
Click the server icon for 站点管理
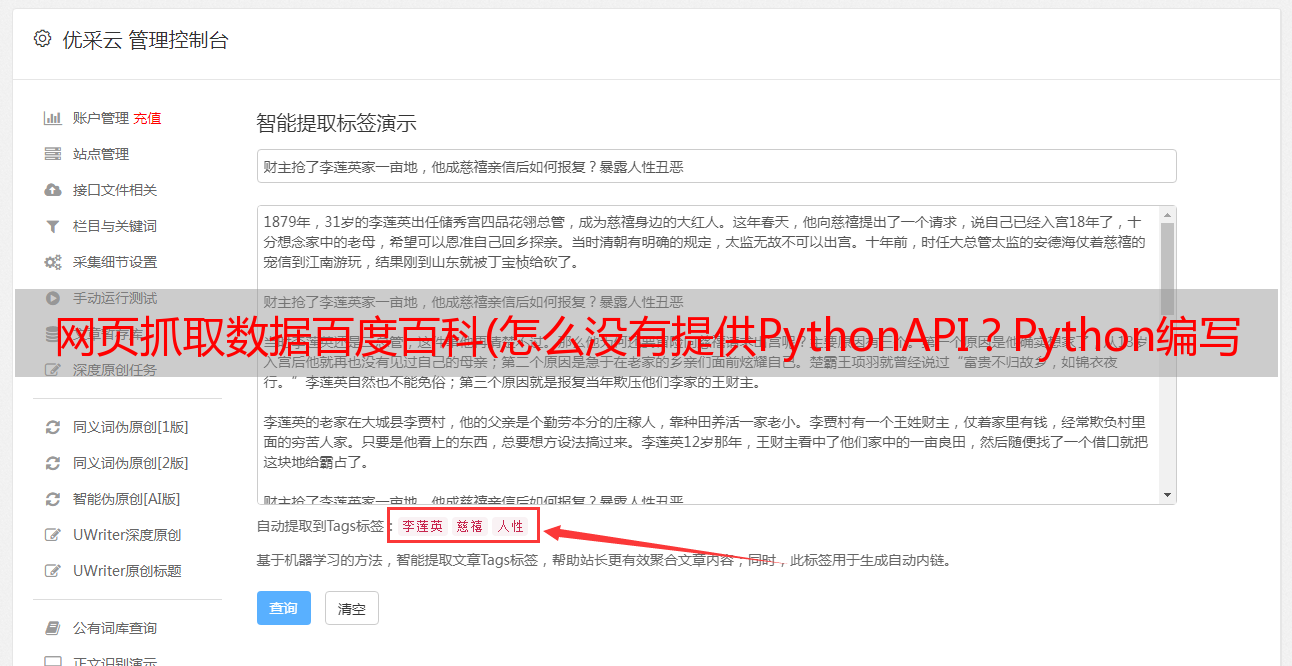(x=53, y=154)
